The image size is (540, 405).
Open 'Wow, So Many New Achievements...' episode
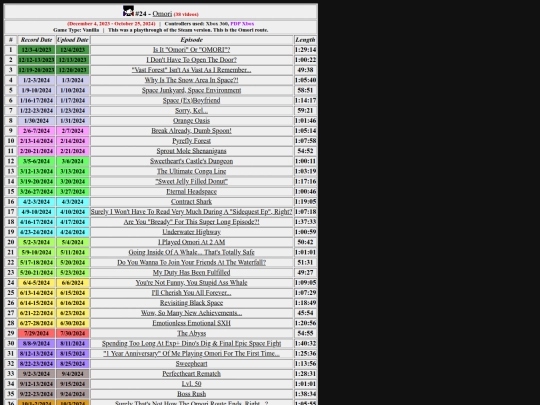[191, 313]
